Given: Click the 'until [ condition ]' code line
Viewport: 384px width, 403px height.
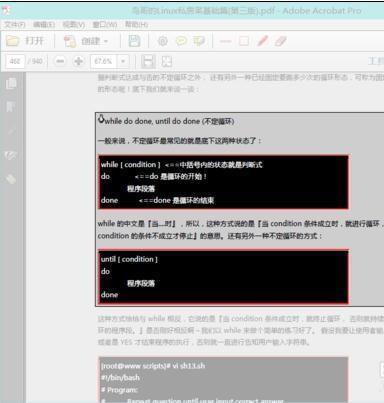Looking at the screenshot, I should (x=129, y=259).
